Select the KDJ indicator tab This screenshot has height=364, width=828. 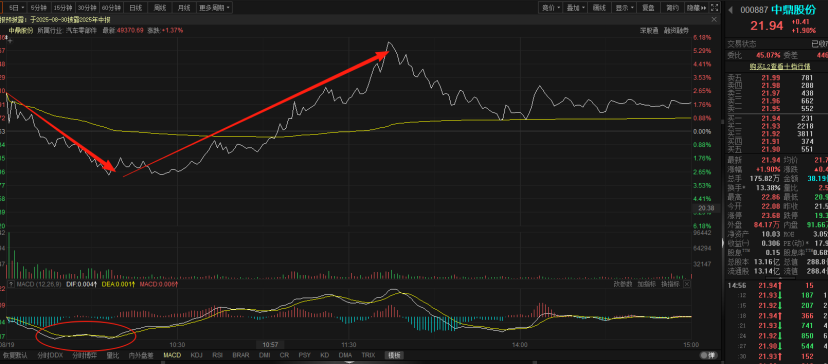(x=196, y=356)
